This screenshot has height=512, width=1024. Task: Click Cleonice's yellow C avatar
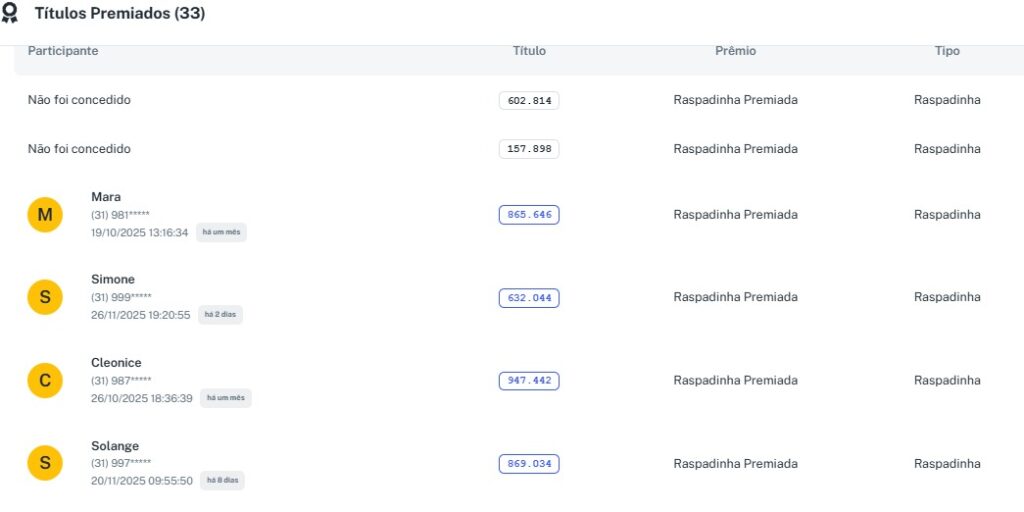(x=45, y=380)
